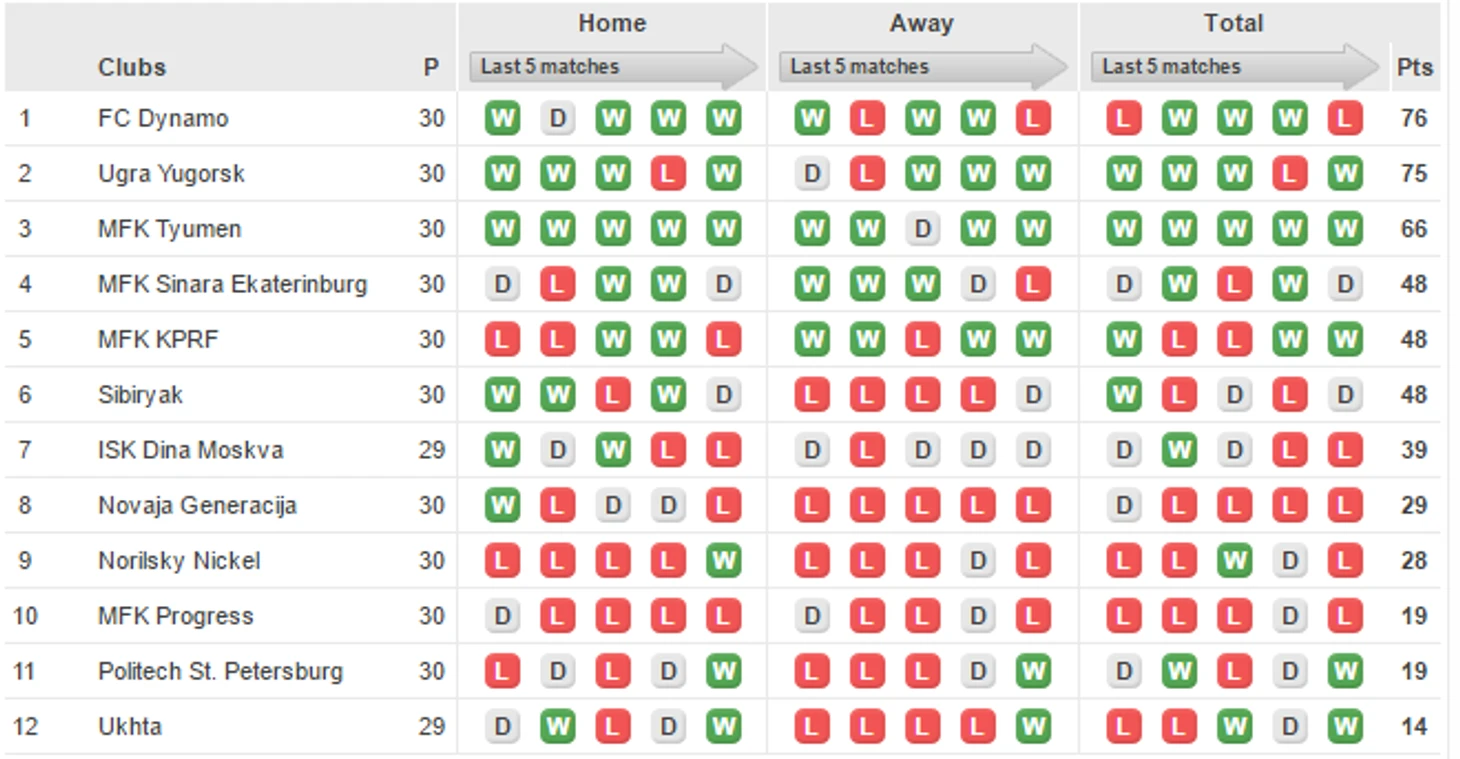This screenshot has width=1460, height=759.
Task: Open the Ugra Yugorsk club link
Action: tap(171, 174)
